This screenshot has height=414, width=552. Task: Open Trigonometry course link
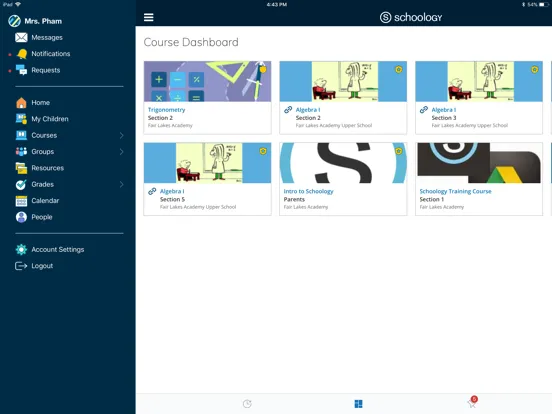point(167,110)
